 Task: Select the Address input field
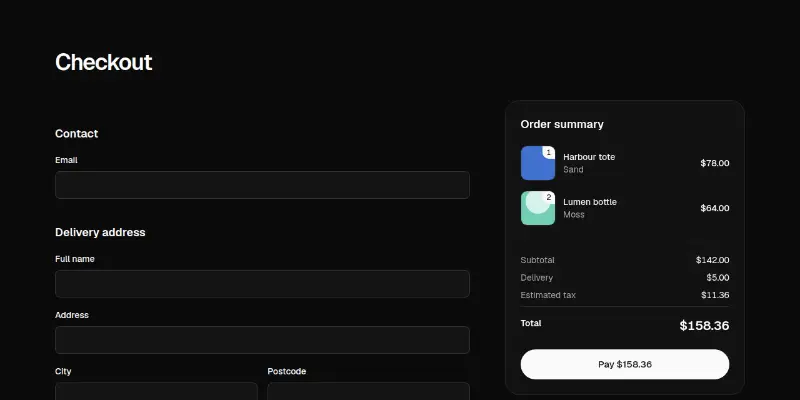click(x=262, y=340)
